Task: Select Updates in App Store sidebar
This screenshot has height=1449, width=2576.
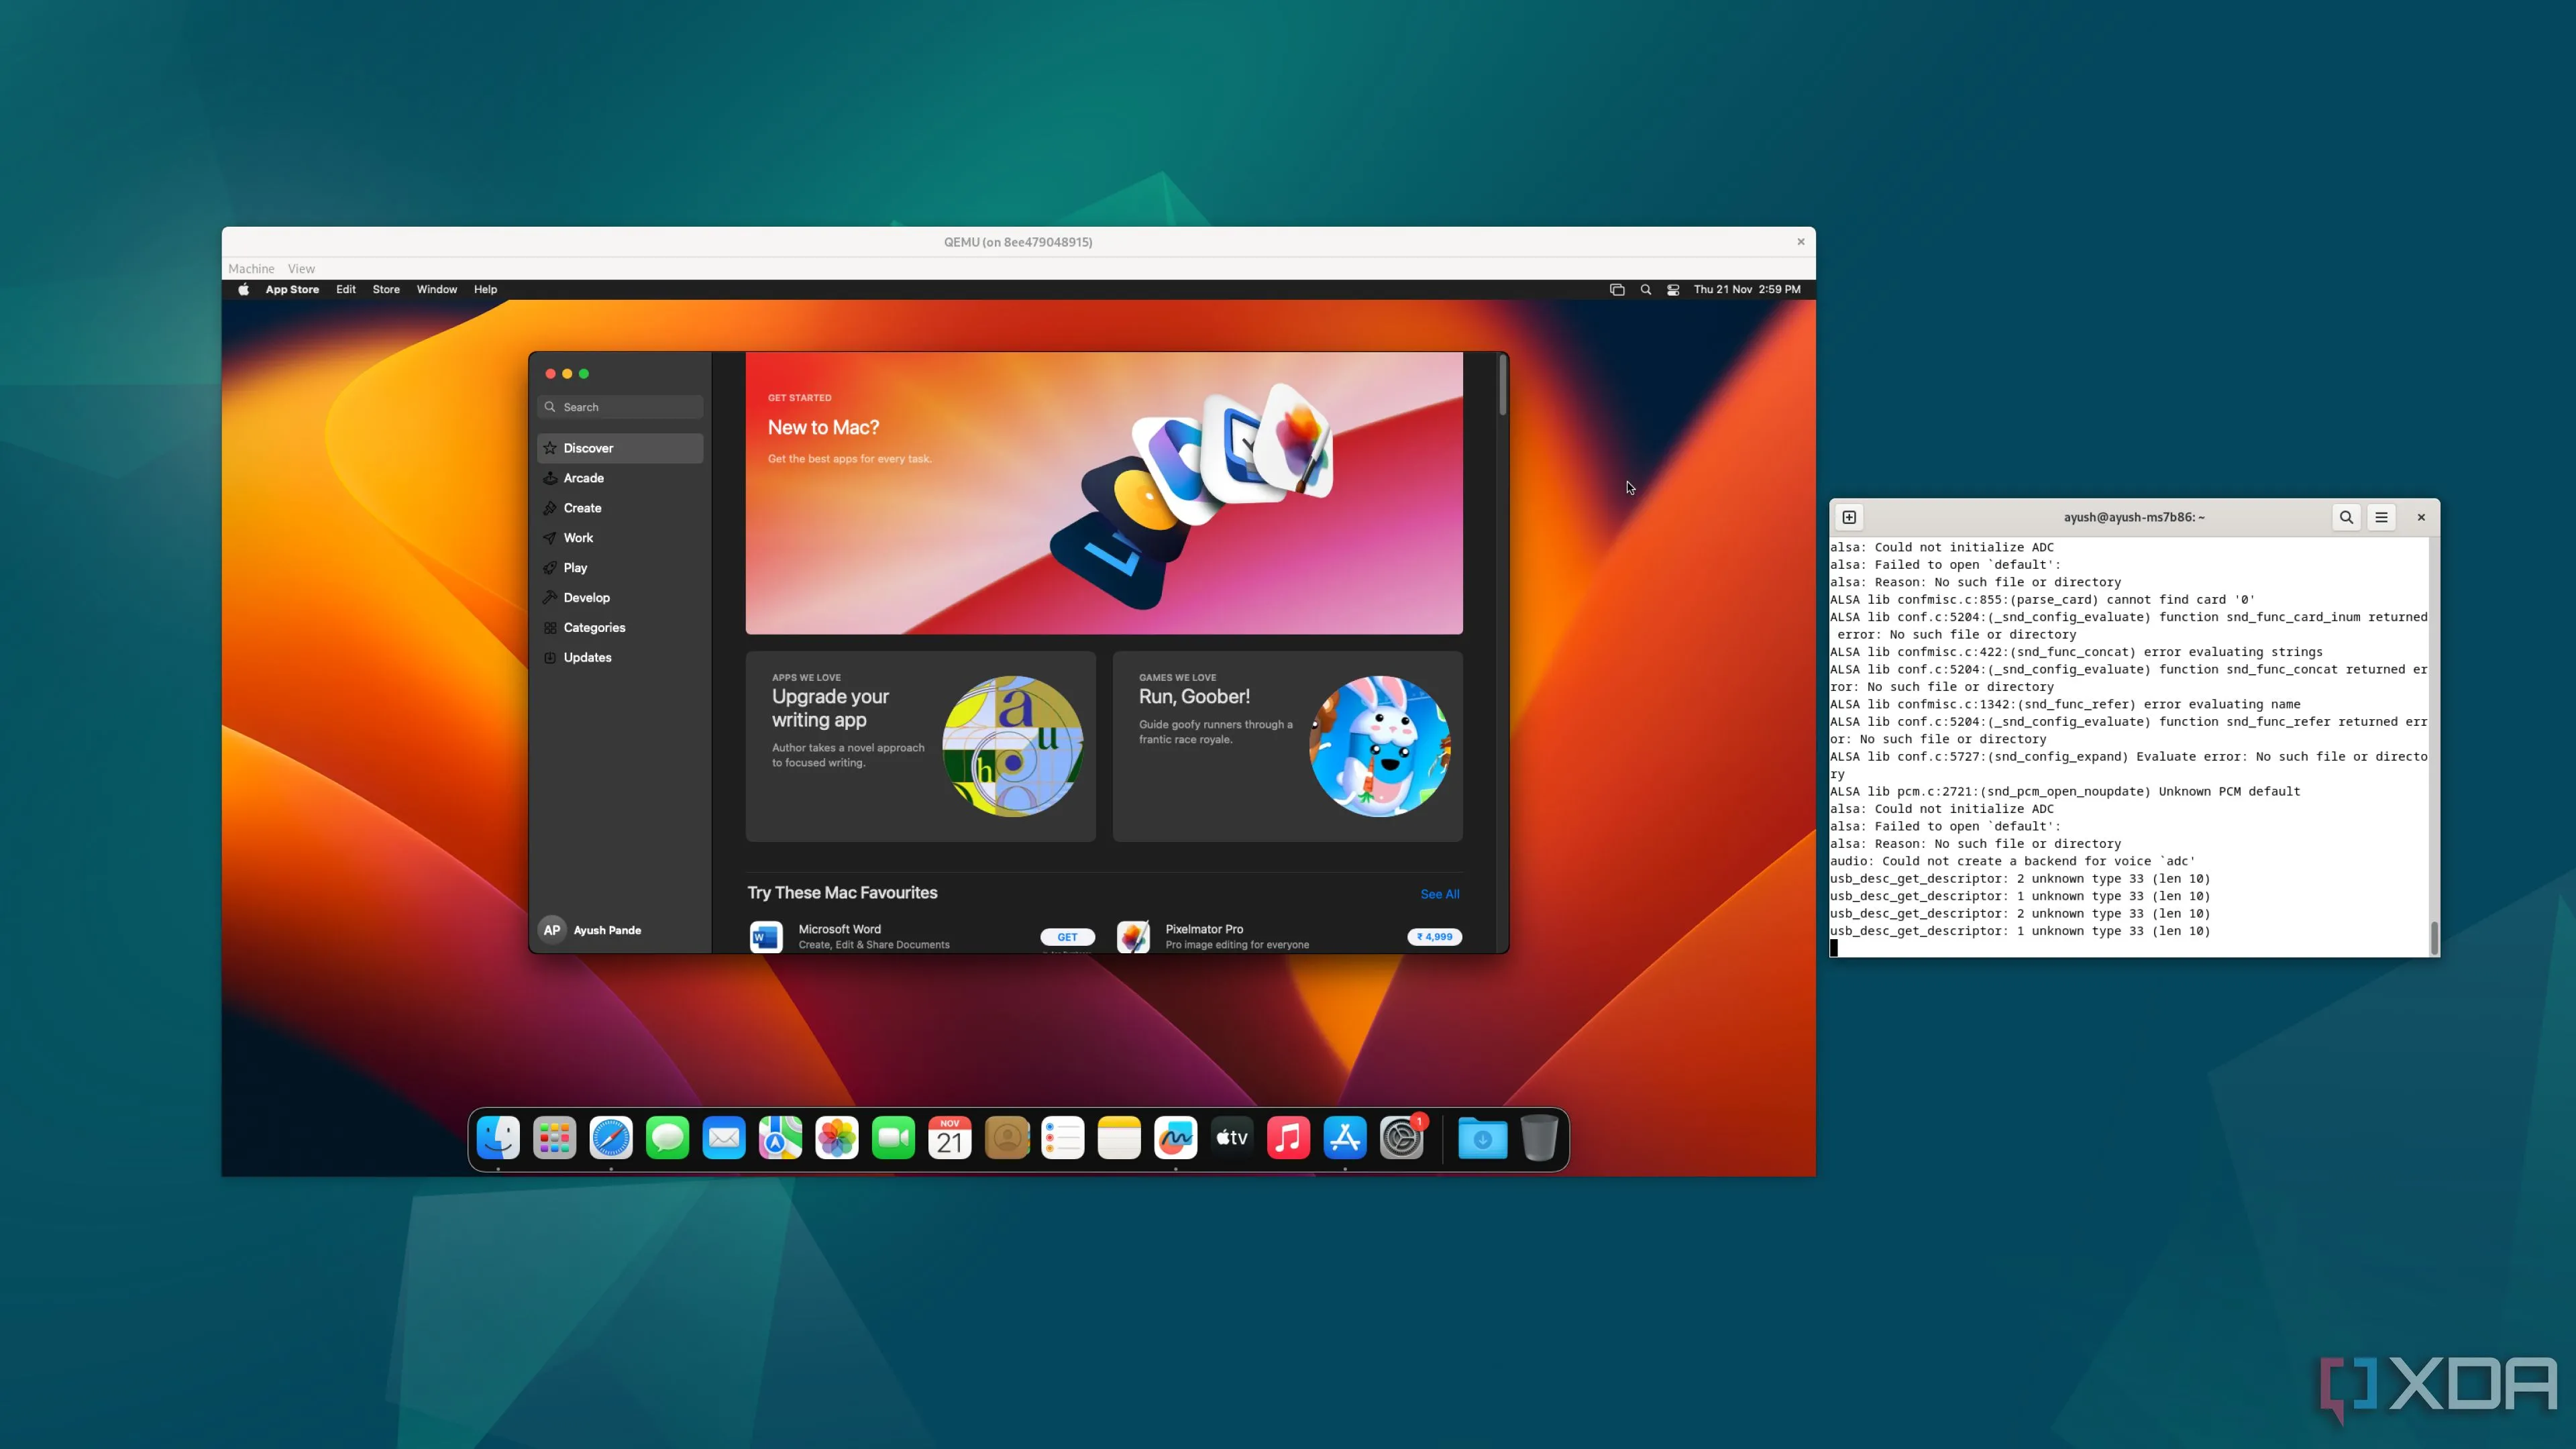Action: click(620, 658)
